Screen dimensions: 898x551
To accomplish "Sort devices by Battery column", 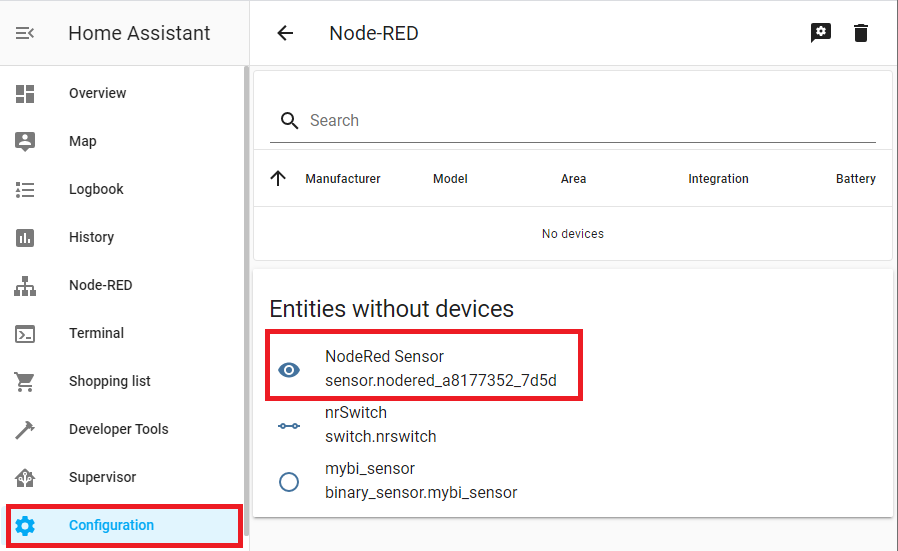I will [x=855, y=179].
